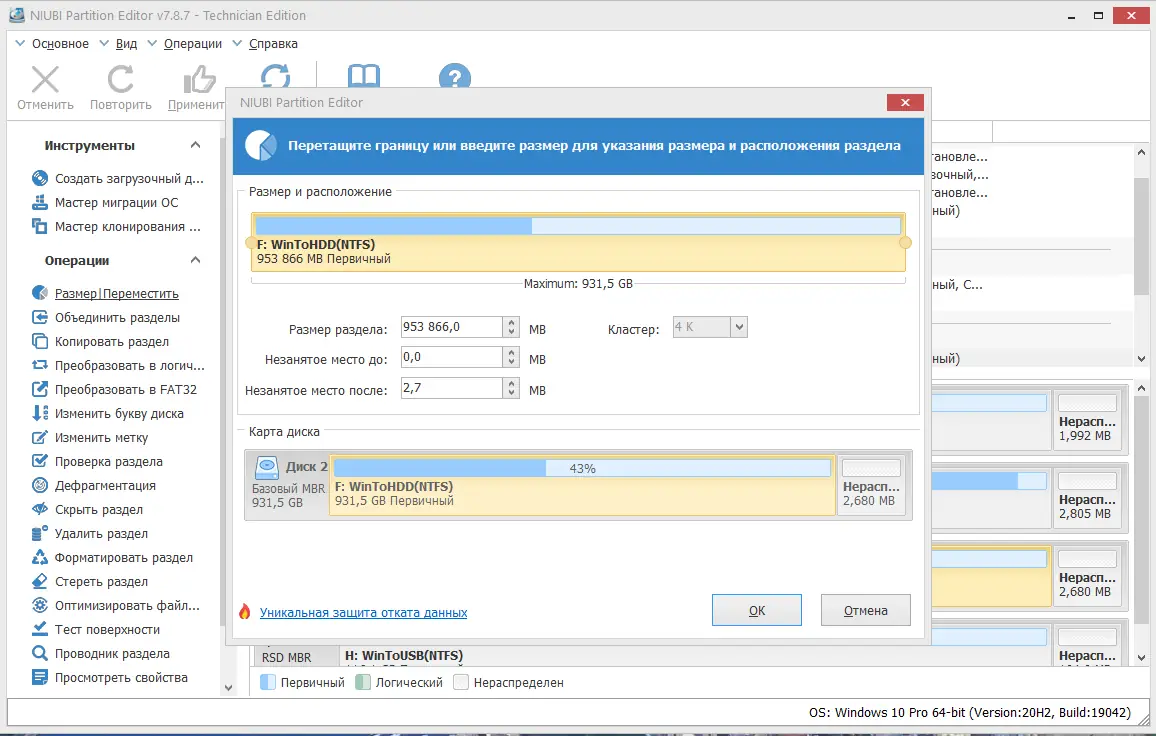Increase Незанятое место до value
Image resolution: width=1156 pixels, height=736 pixels.
point(512,353)
